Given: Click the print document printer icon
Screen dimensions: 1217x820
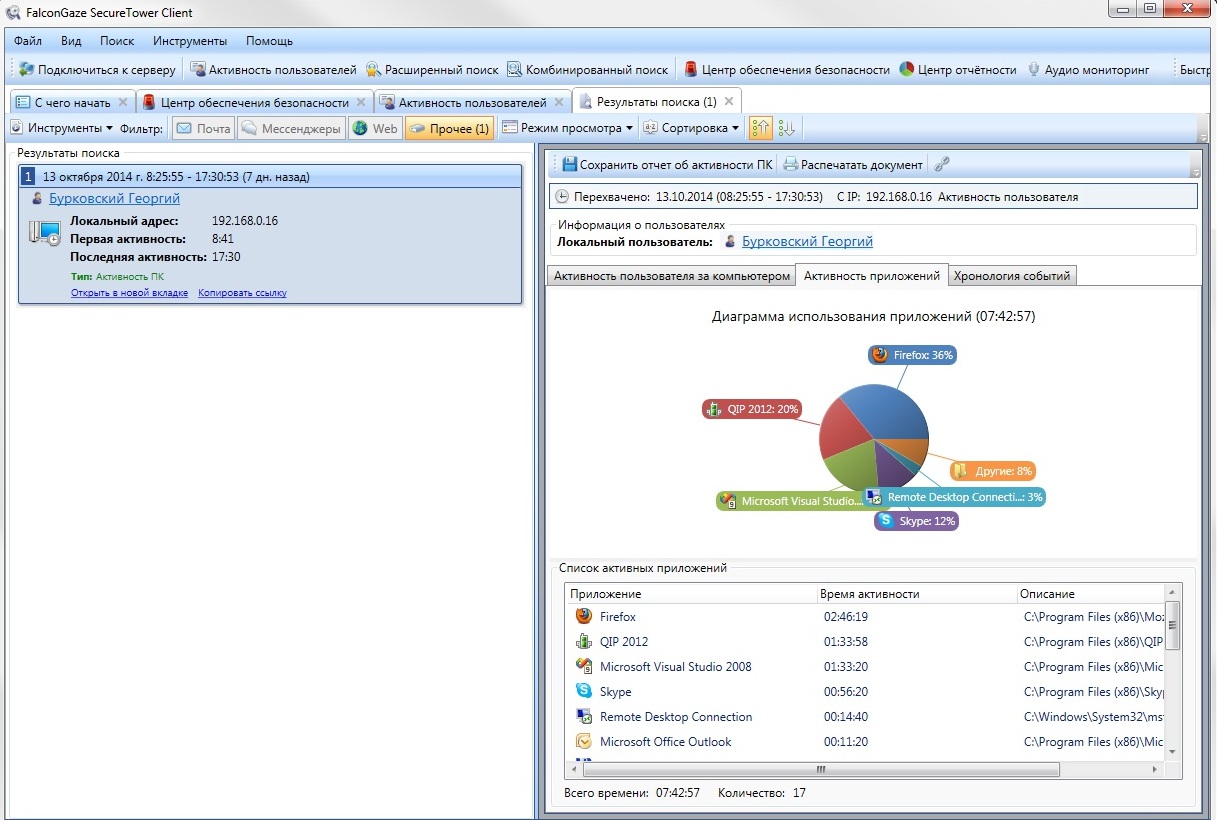Looking at the screenshot, I should click(791, 165).
